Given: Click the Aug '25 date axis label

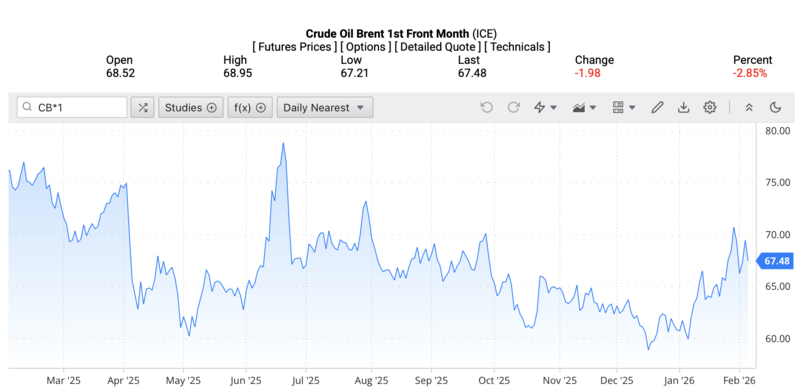Looking at the screenshot, I should (371, 381).
